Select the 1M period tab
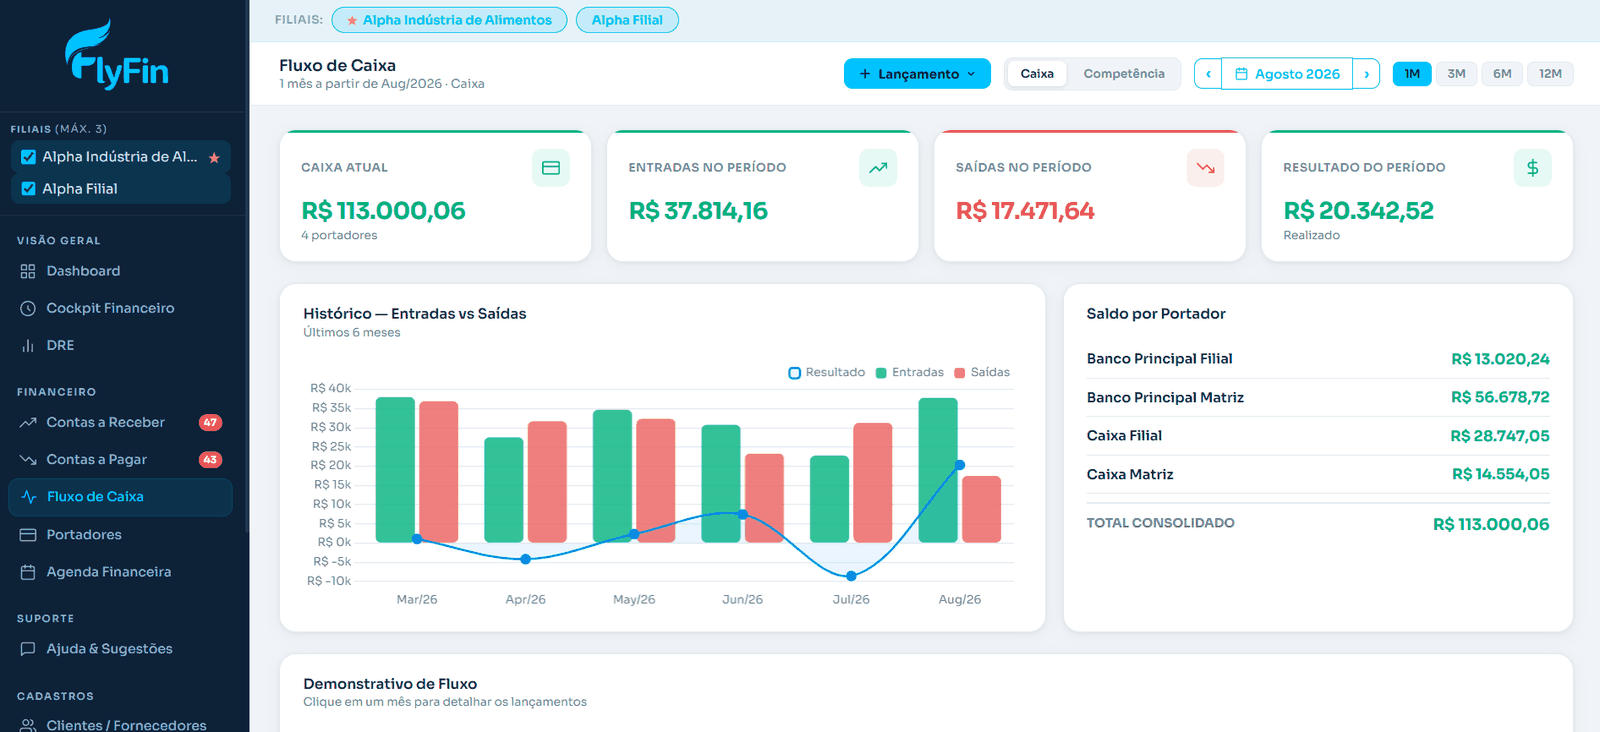Image resolution: width=1600 pixels, height=732 pixels. tap(1412, 74)
